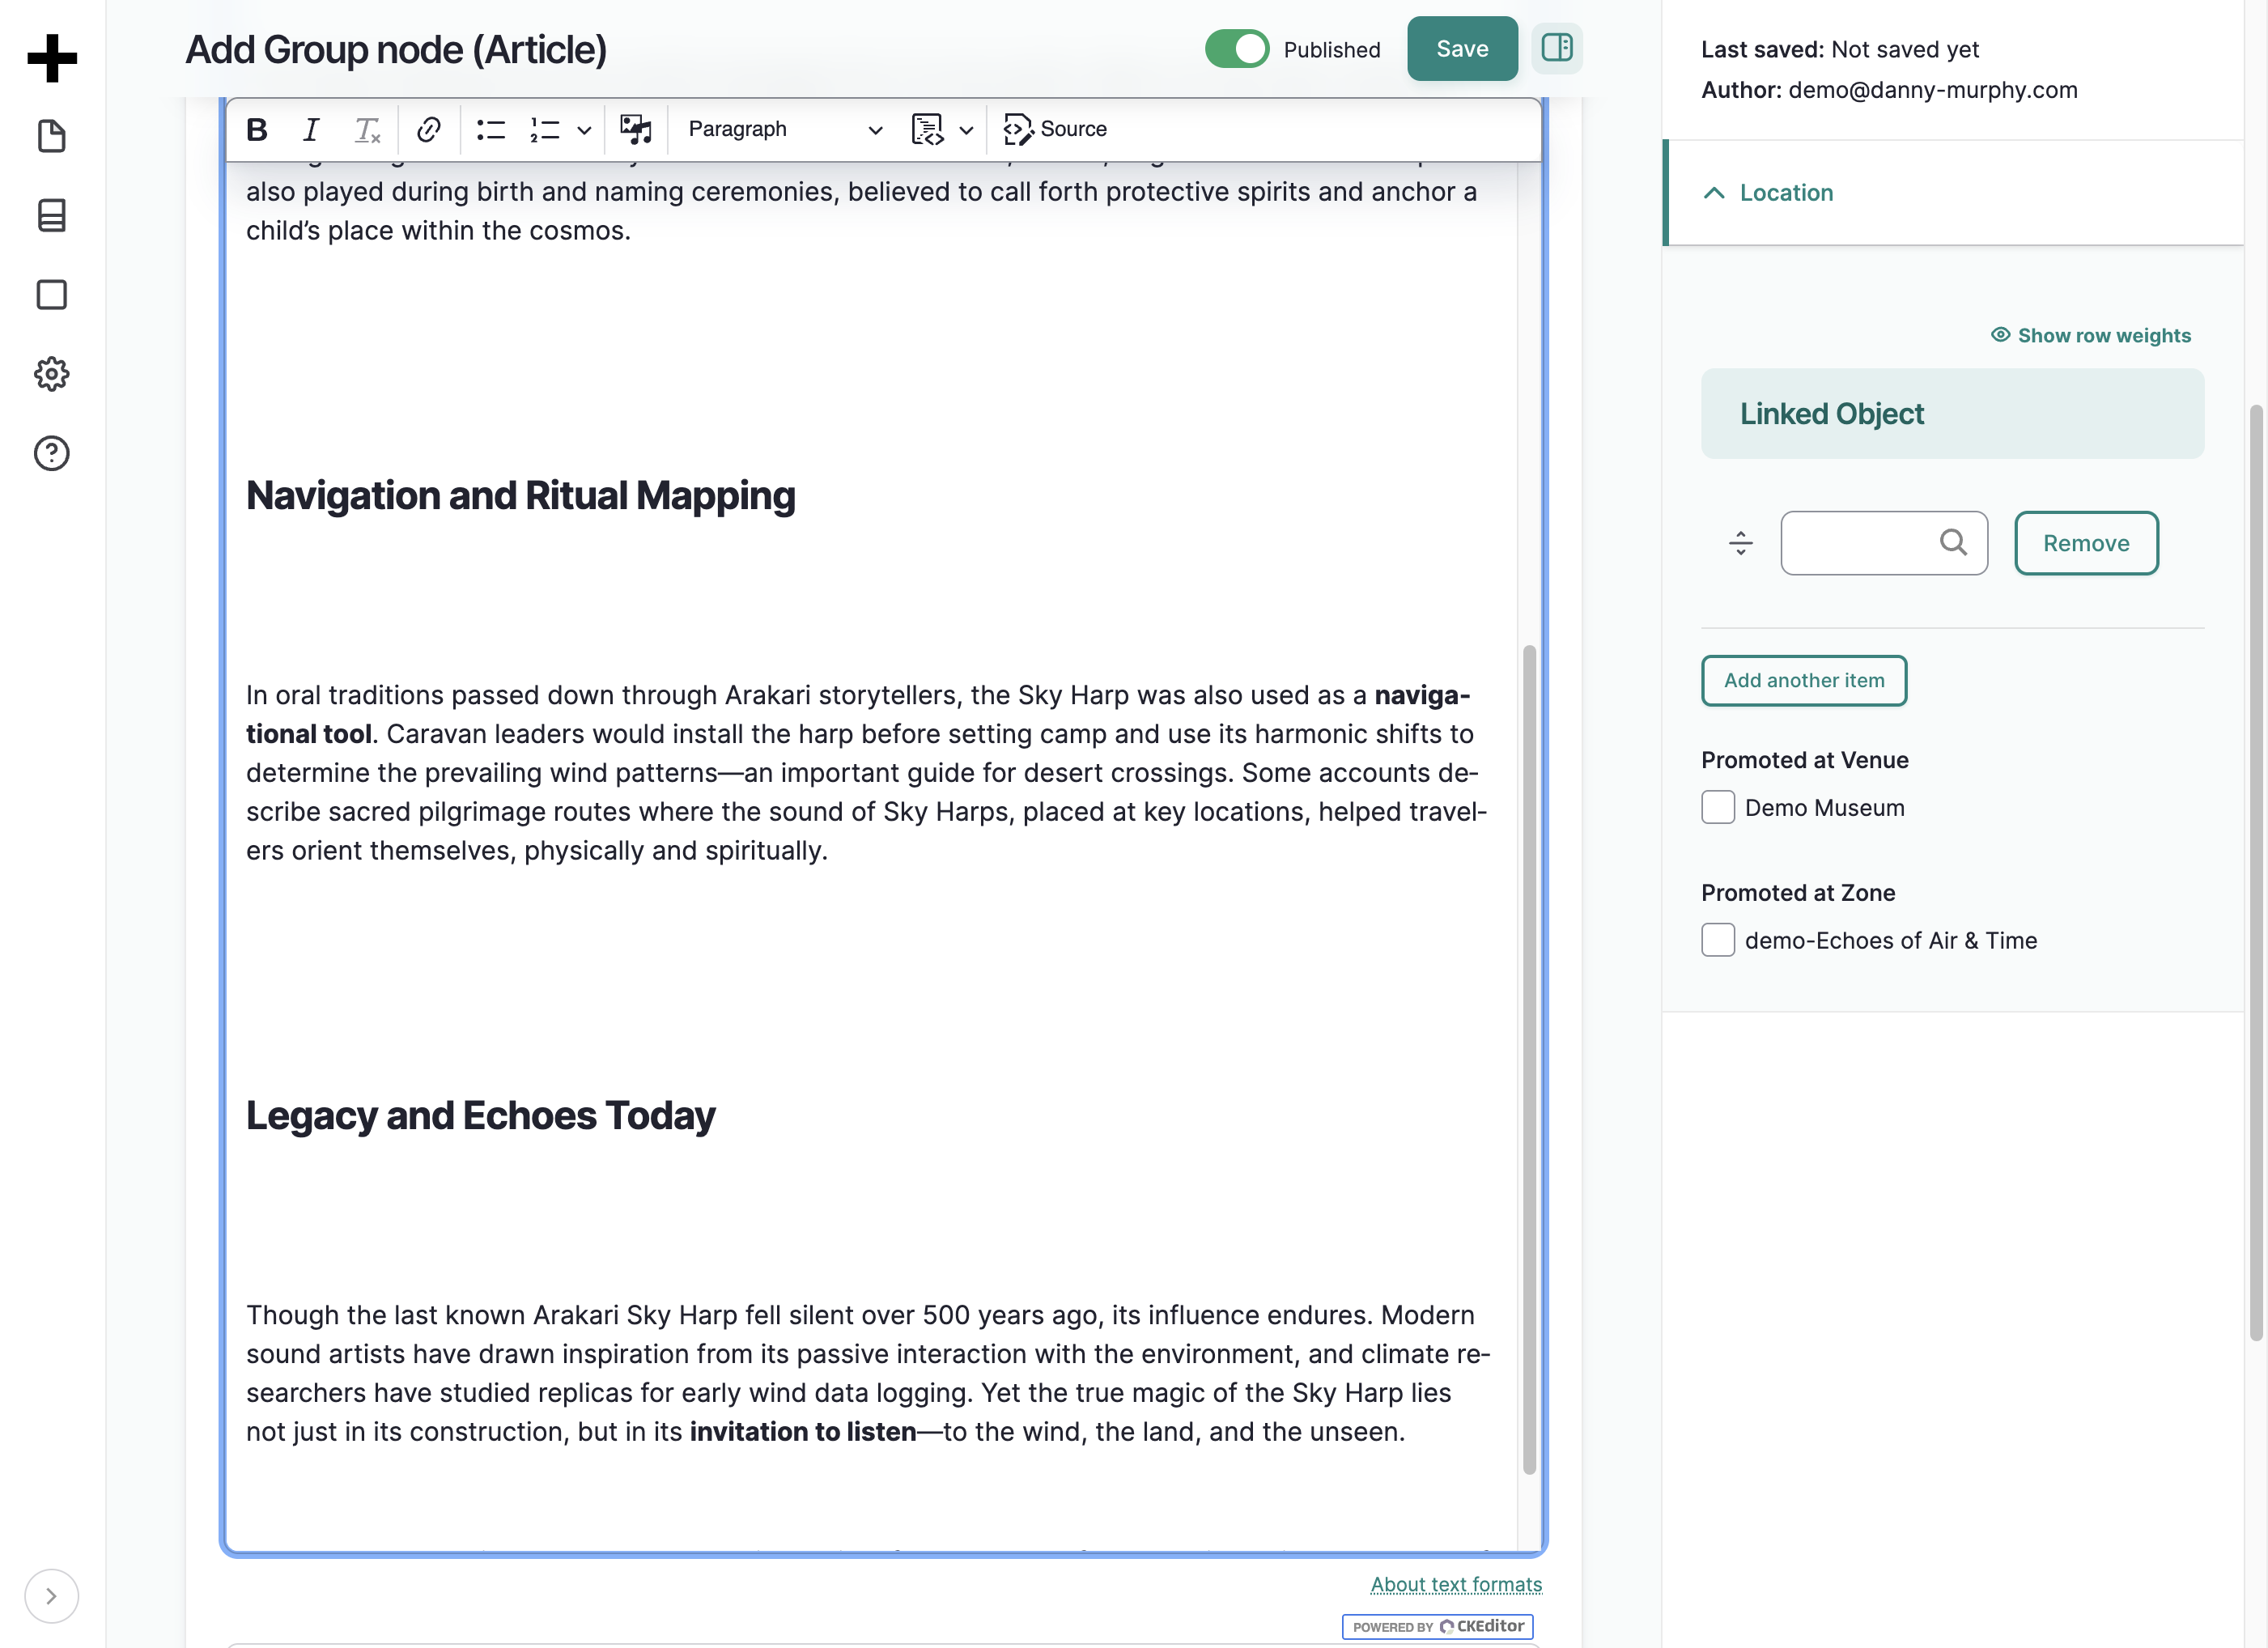
Task: Click the insert media icon
Action: coord(636,130)
